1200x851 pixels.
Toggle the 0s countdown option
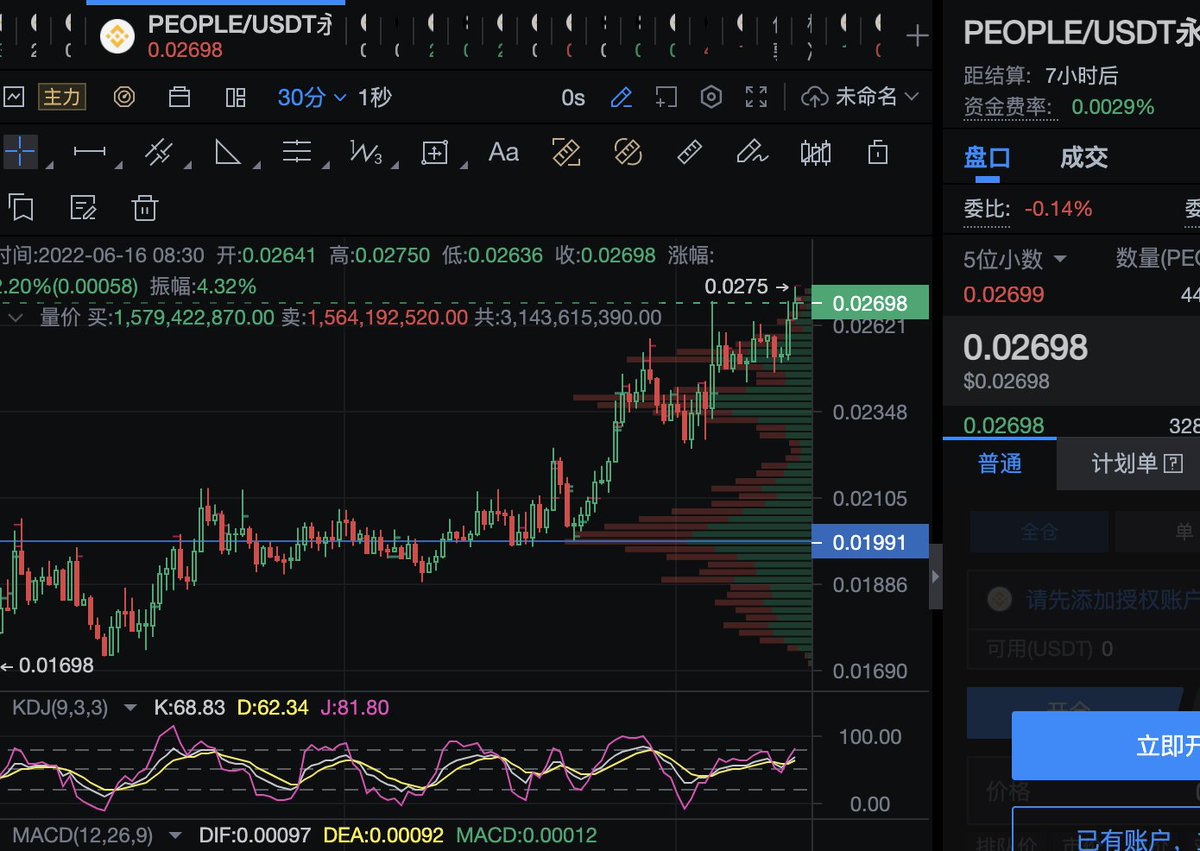click(x=573, y=97)
